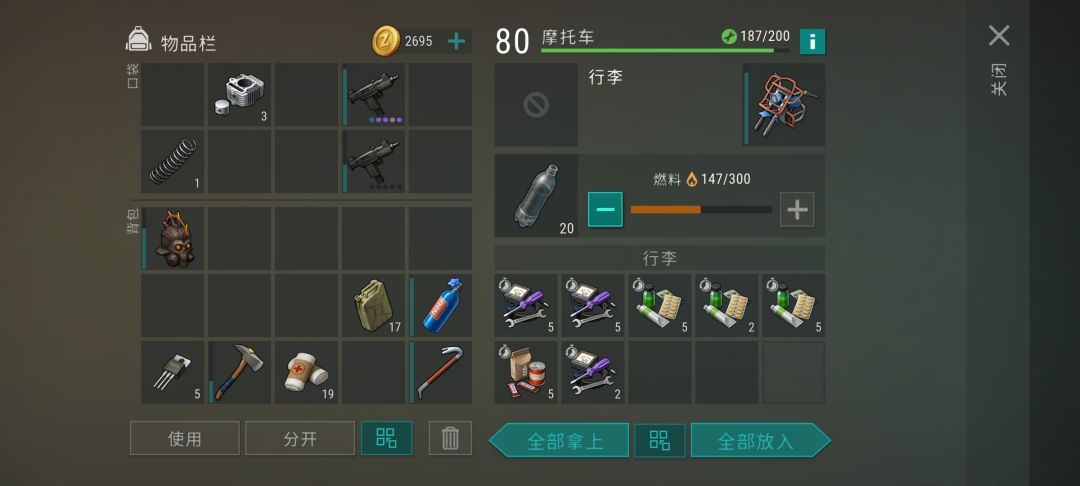Add coins with the plus icon
This screenshot has width=1080, height=486.
[x=456, y=41]
